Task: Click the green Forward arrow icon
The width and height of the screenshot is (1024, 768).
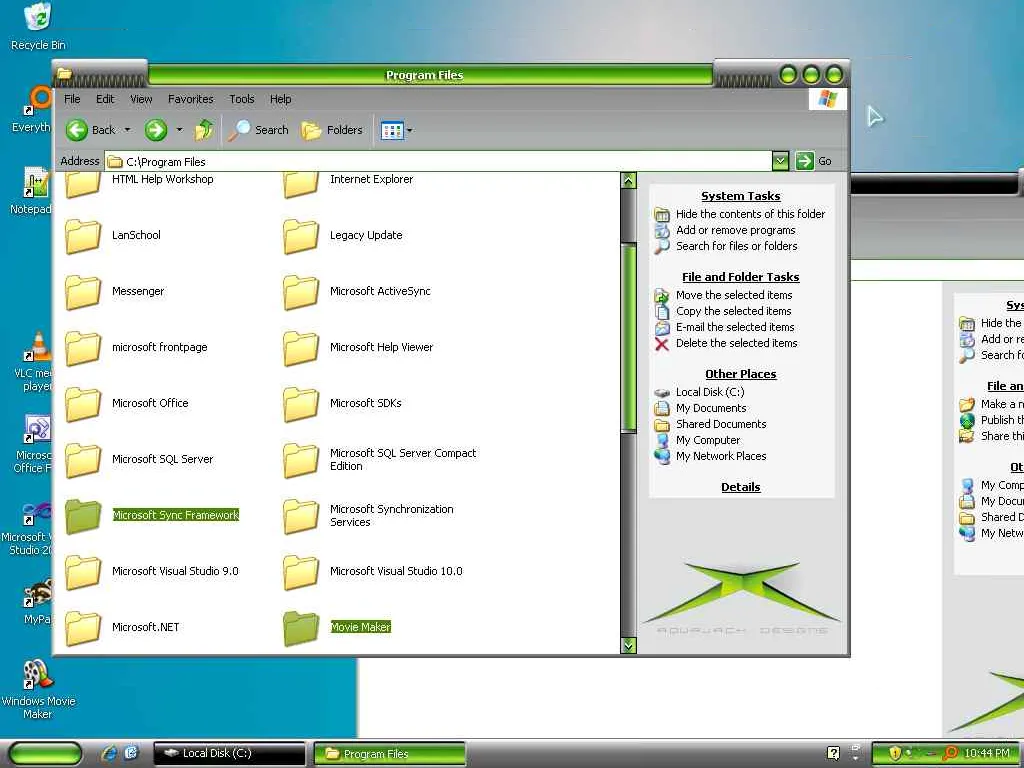Action: (155, 130)
